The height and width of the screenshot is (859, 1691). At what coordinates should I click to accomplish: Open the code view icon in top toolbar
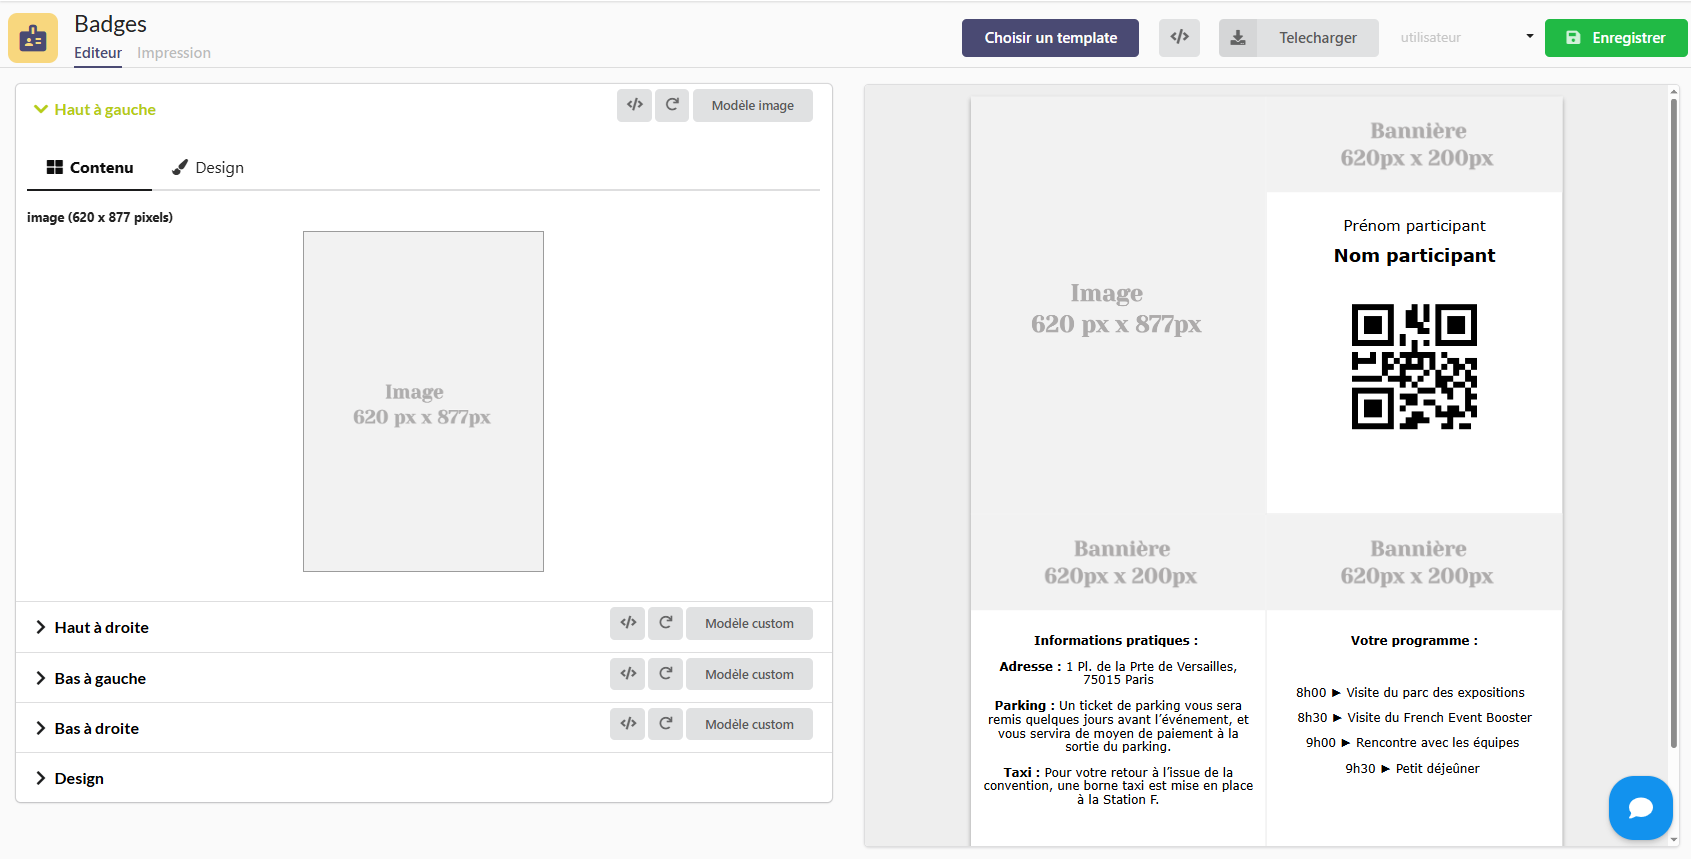pyautogui.click(x=1179, y=38)
